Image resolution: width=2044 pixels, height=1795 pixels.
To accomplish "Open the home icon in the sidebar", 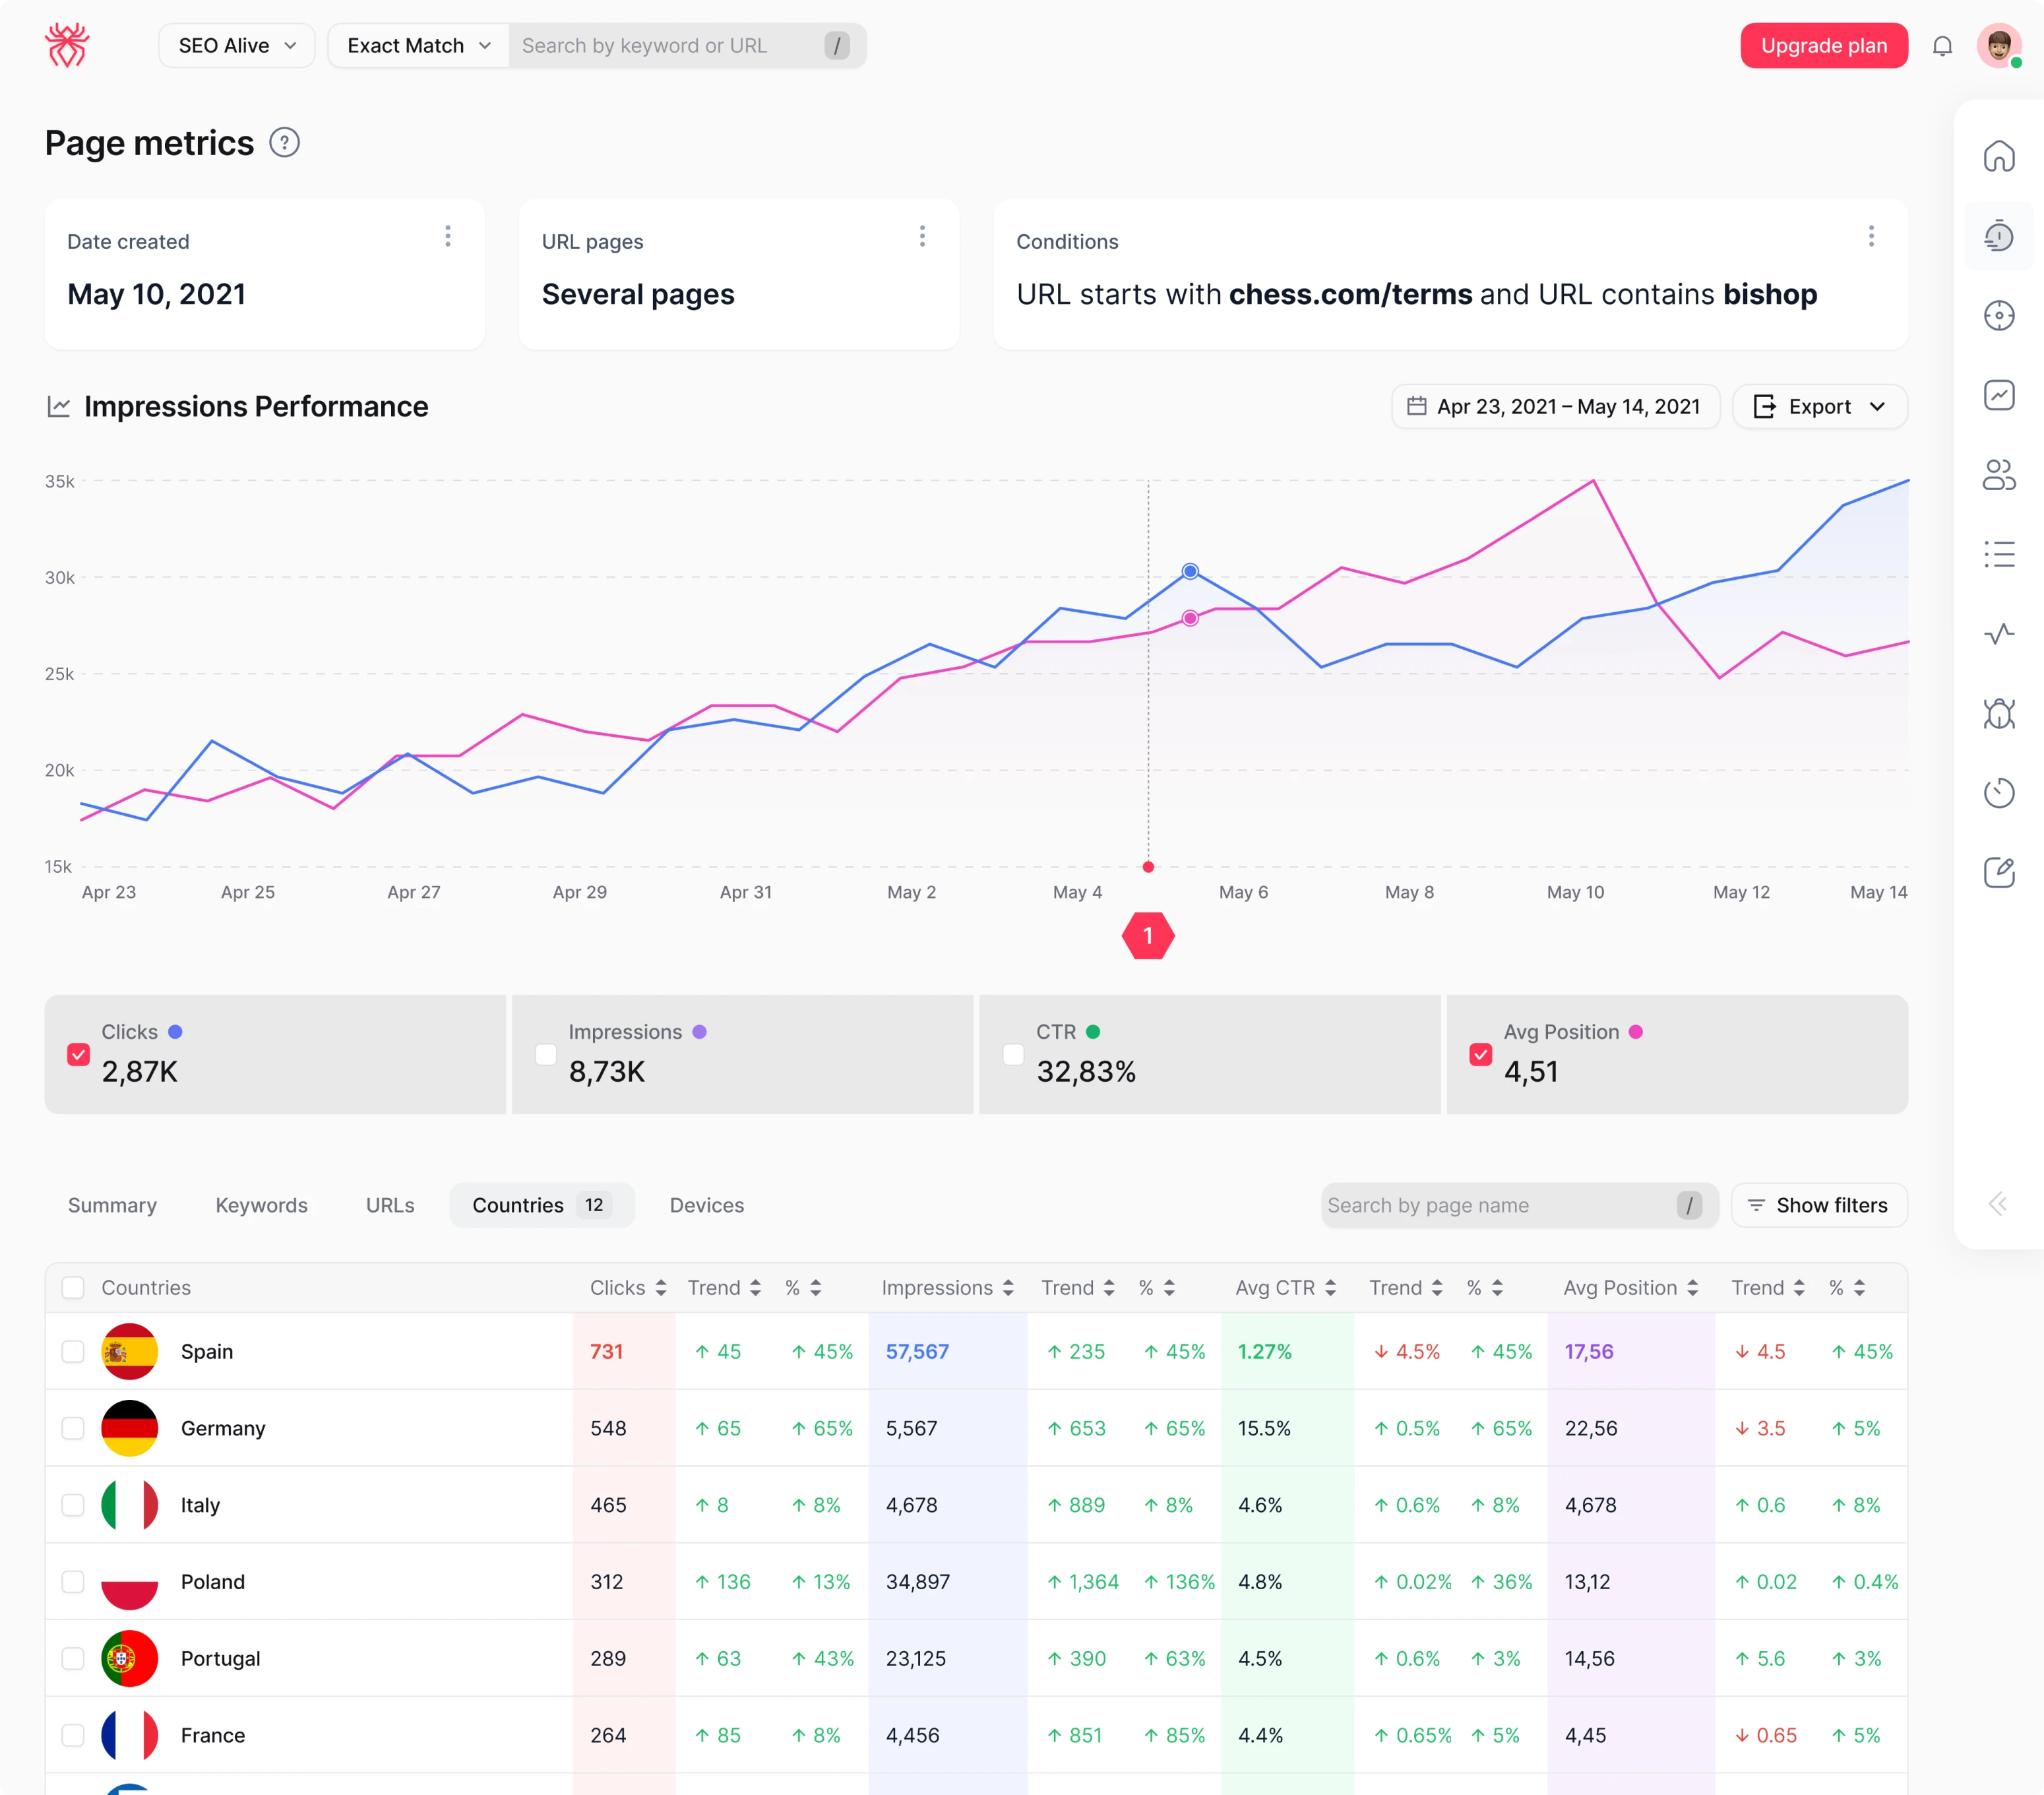I will tap(2000, 156).
